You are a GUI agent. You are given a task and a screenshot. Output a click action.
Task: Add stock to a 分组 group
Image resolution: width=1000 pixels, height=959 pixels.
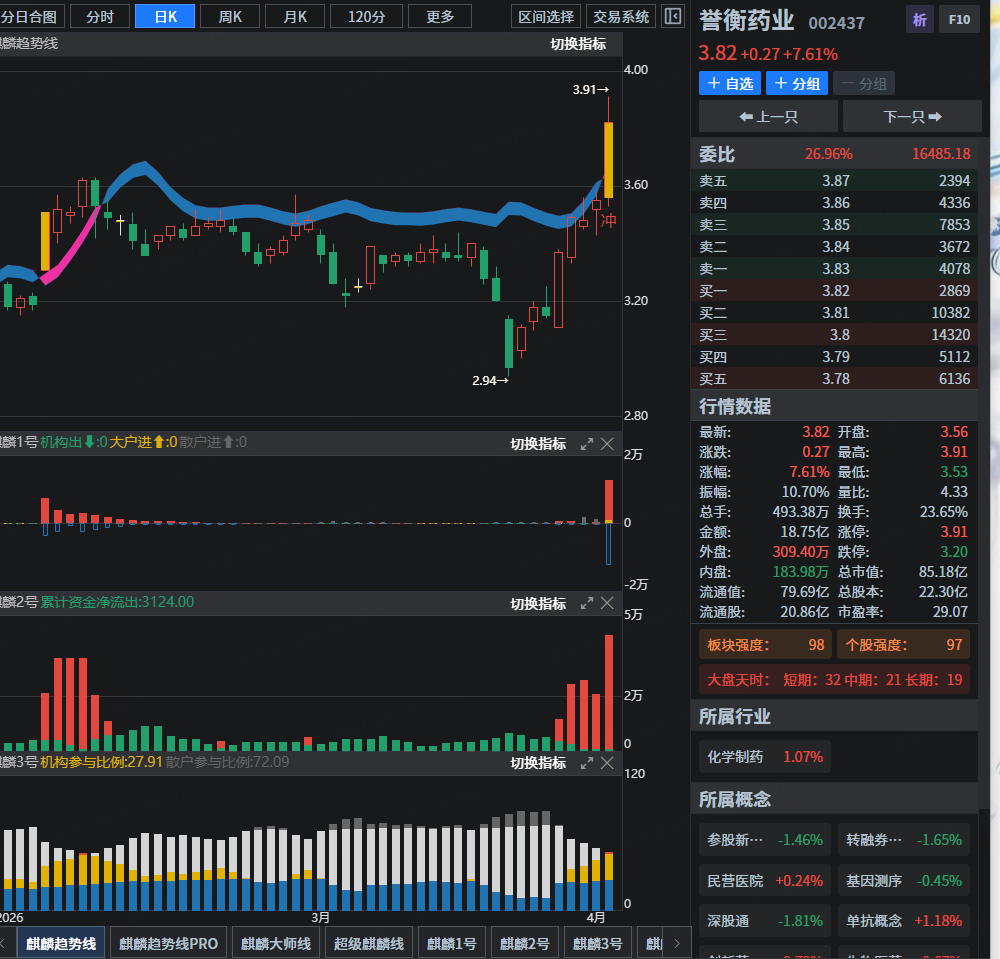(x=797, y=83)
